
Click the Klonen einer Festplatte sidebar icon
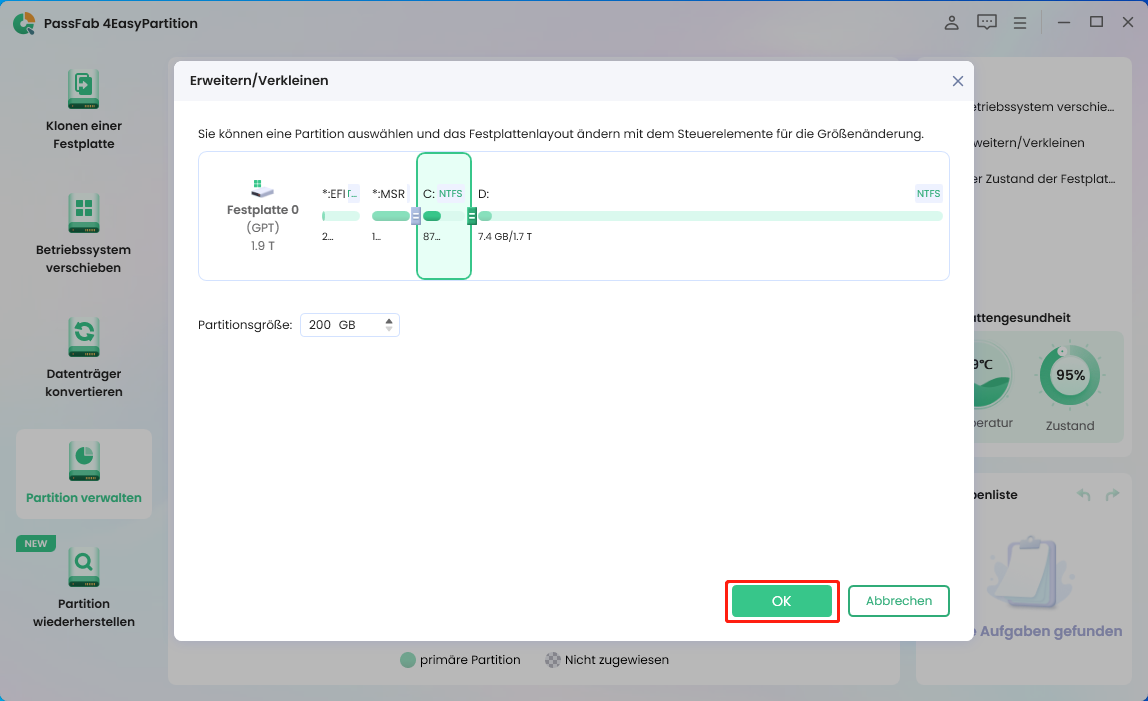(x=84, y=89)
